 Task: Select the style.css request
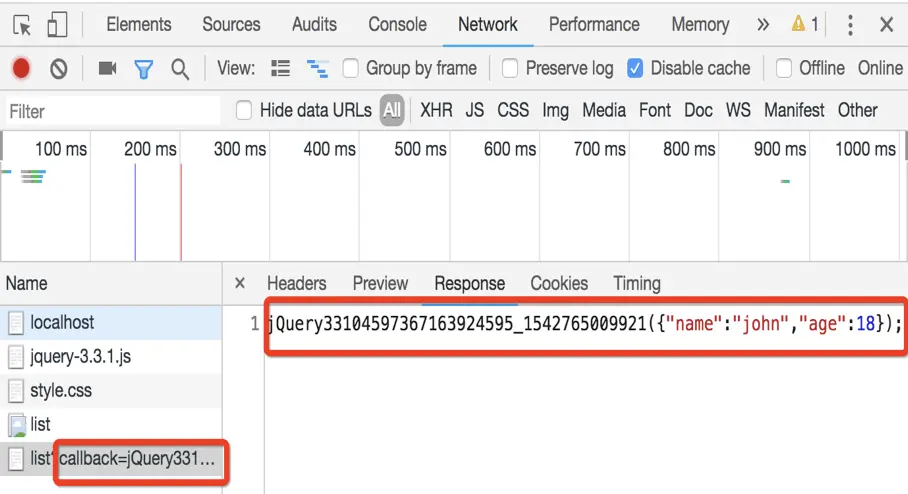111,390
